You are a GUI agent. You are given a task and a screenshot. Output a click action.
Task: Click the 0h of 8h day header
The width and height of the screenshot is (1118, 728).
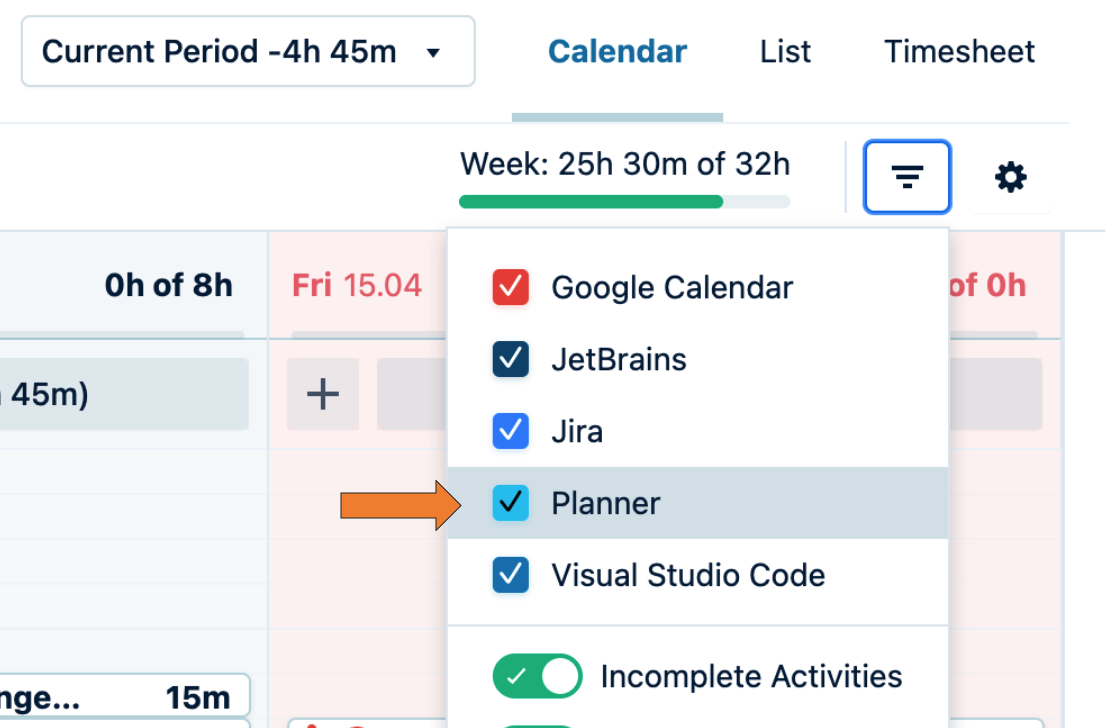click(x=168, y=286)
